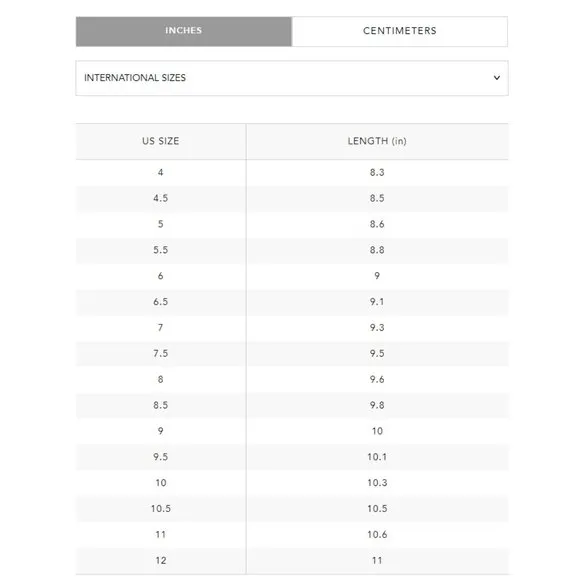Select the US size 5.5 row
Image resolution: width=580 pixels, height=580 pixels.
pos(292,250)
